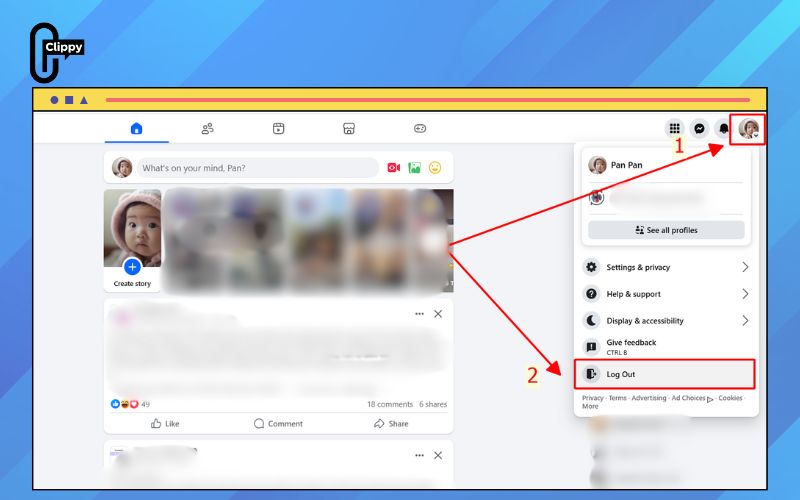Image resolution: width=800 pixels, height=500 pixels.
Task: Comment on the first post
Action: tap(278, 423)
